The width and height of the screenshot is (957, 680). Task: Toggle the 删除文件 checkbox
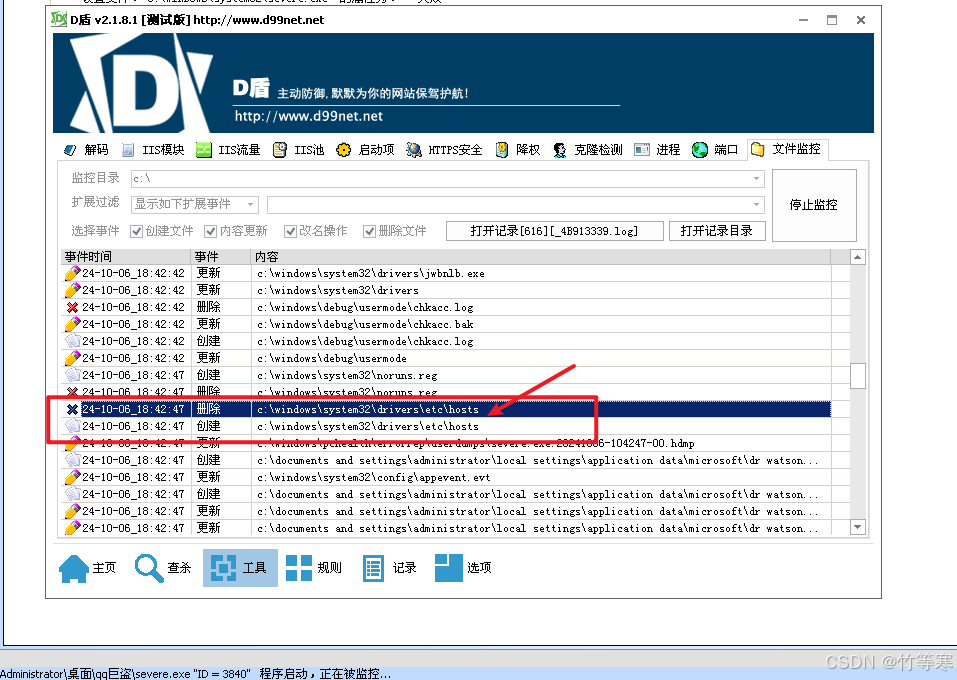click(370, 231)
